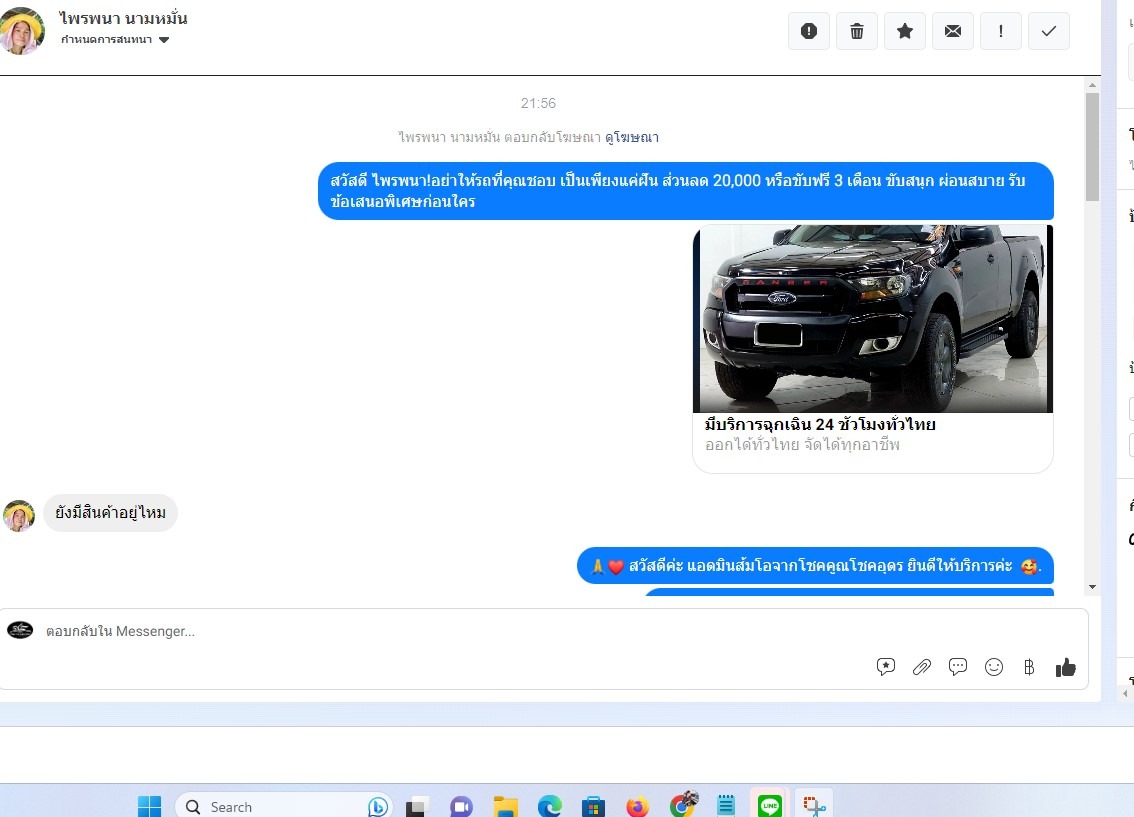Click ad subtitle ออกได้ทั่วไทย จัดได้ทุกอาชีพ
The height and width of the screenshot is (817, 1134).
(802, 445)
